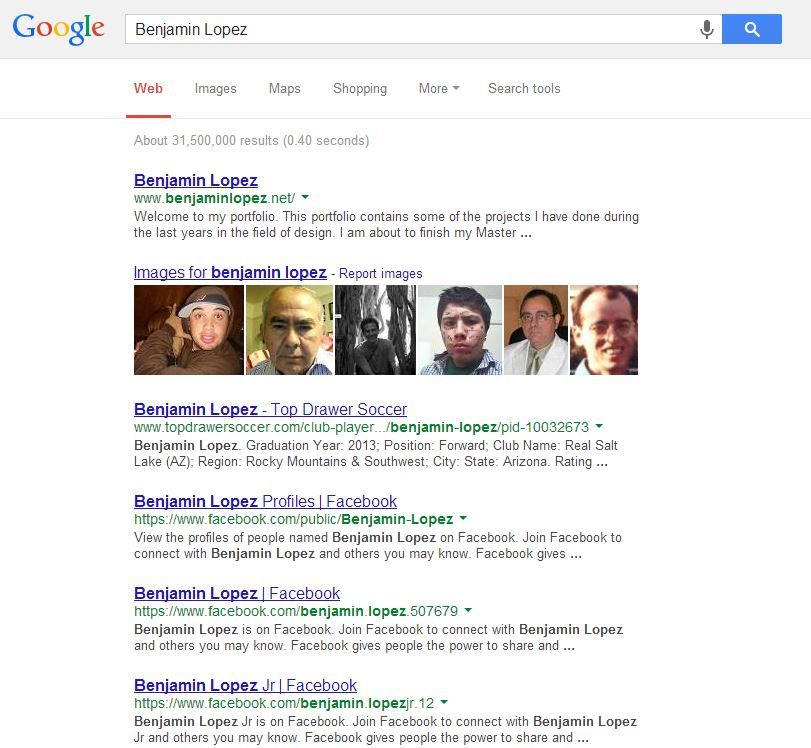Viewport: 811px width, 748px height.
Task: Click the search box containing Benjamin Lopez
Action: click(410, 30)
